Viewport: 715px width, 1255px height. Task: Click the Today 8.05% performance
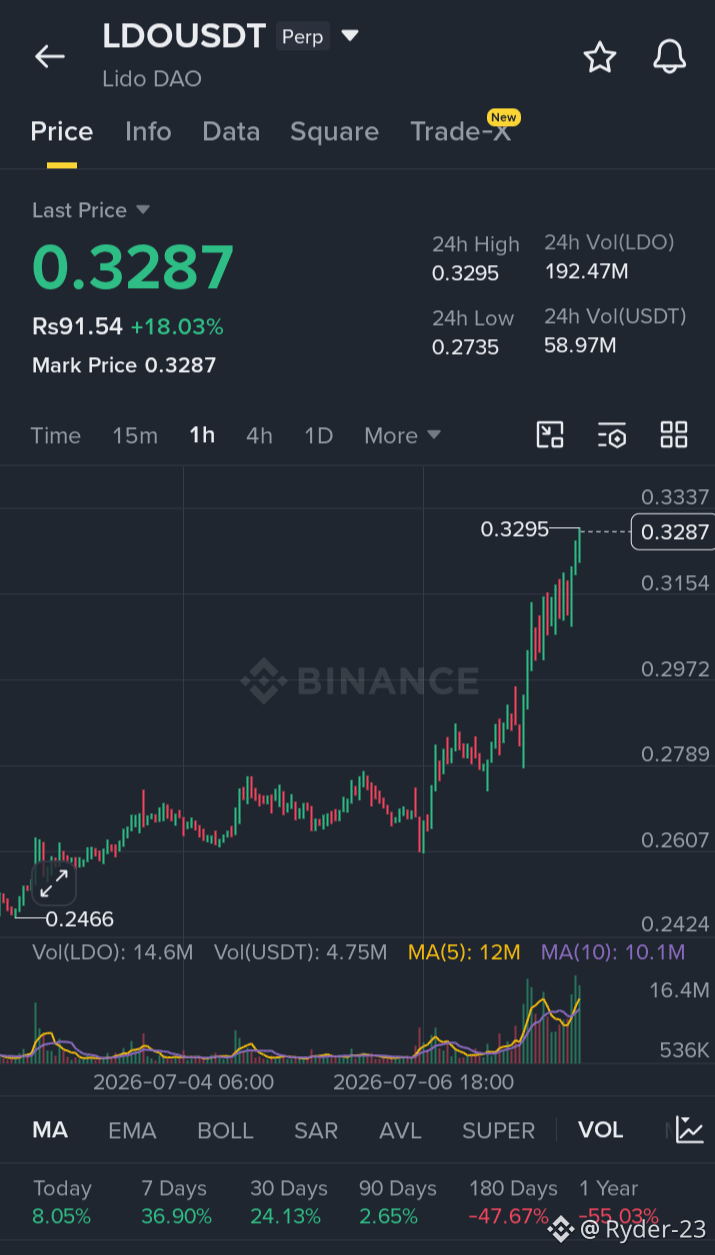tap(62, 1202)
